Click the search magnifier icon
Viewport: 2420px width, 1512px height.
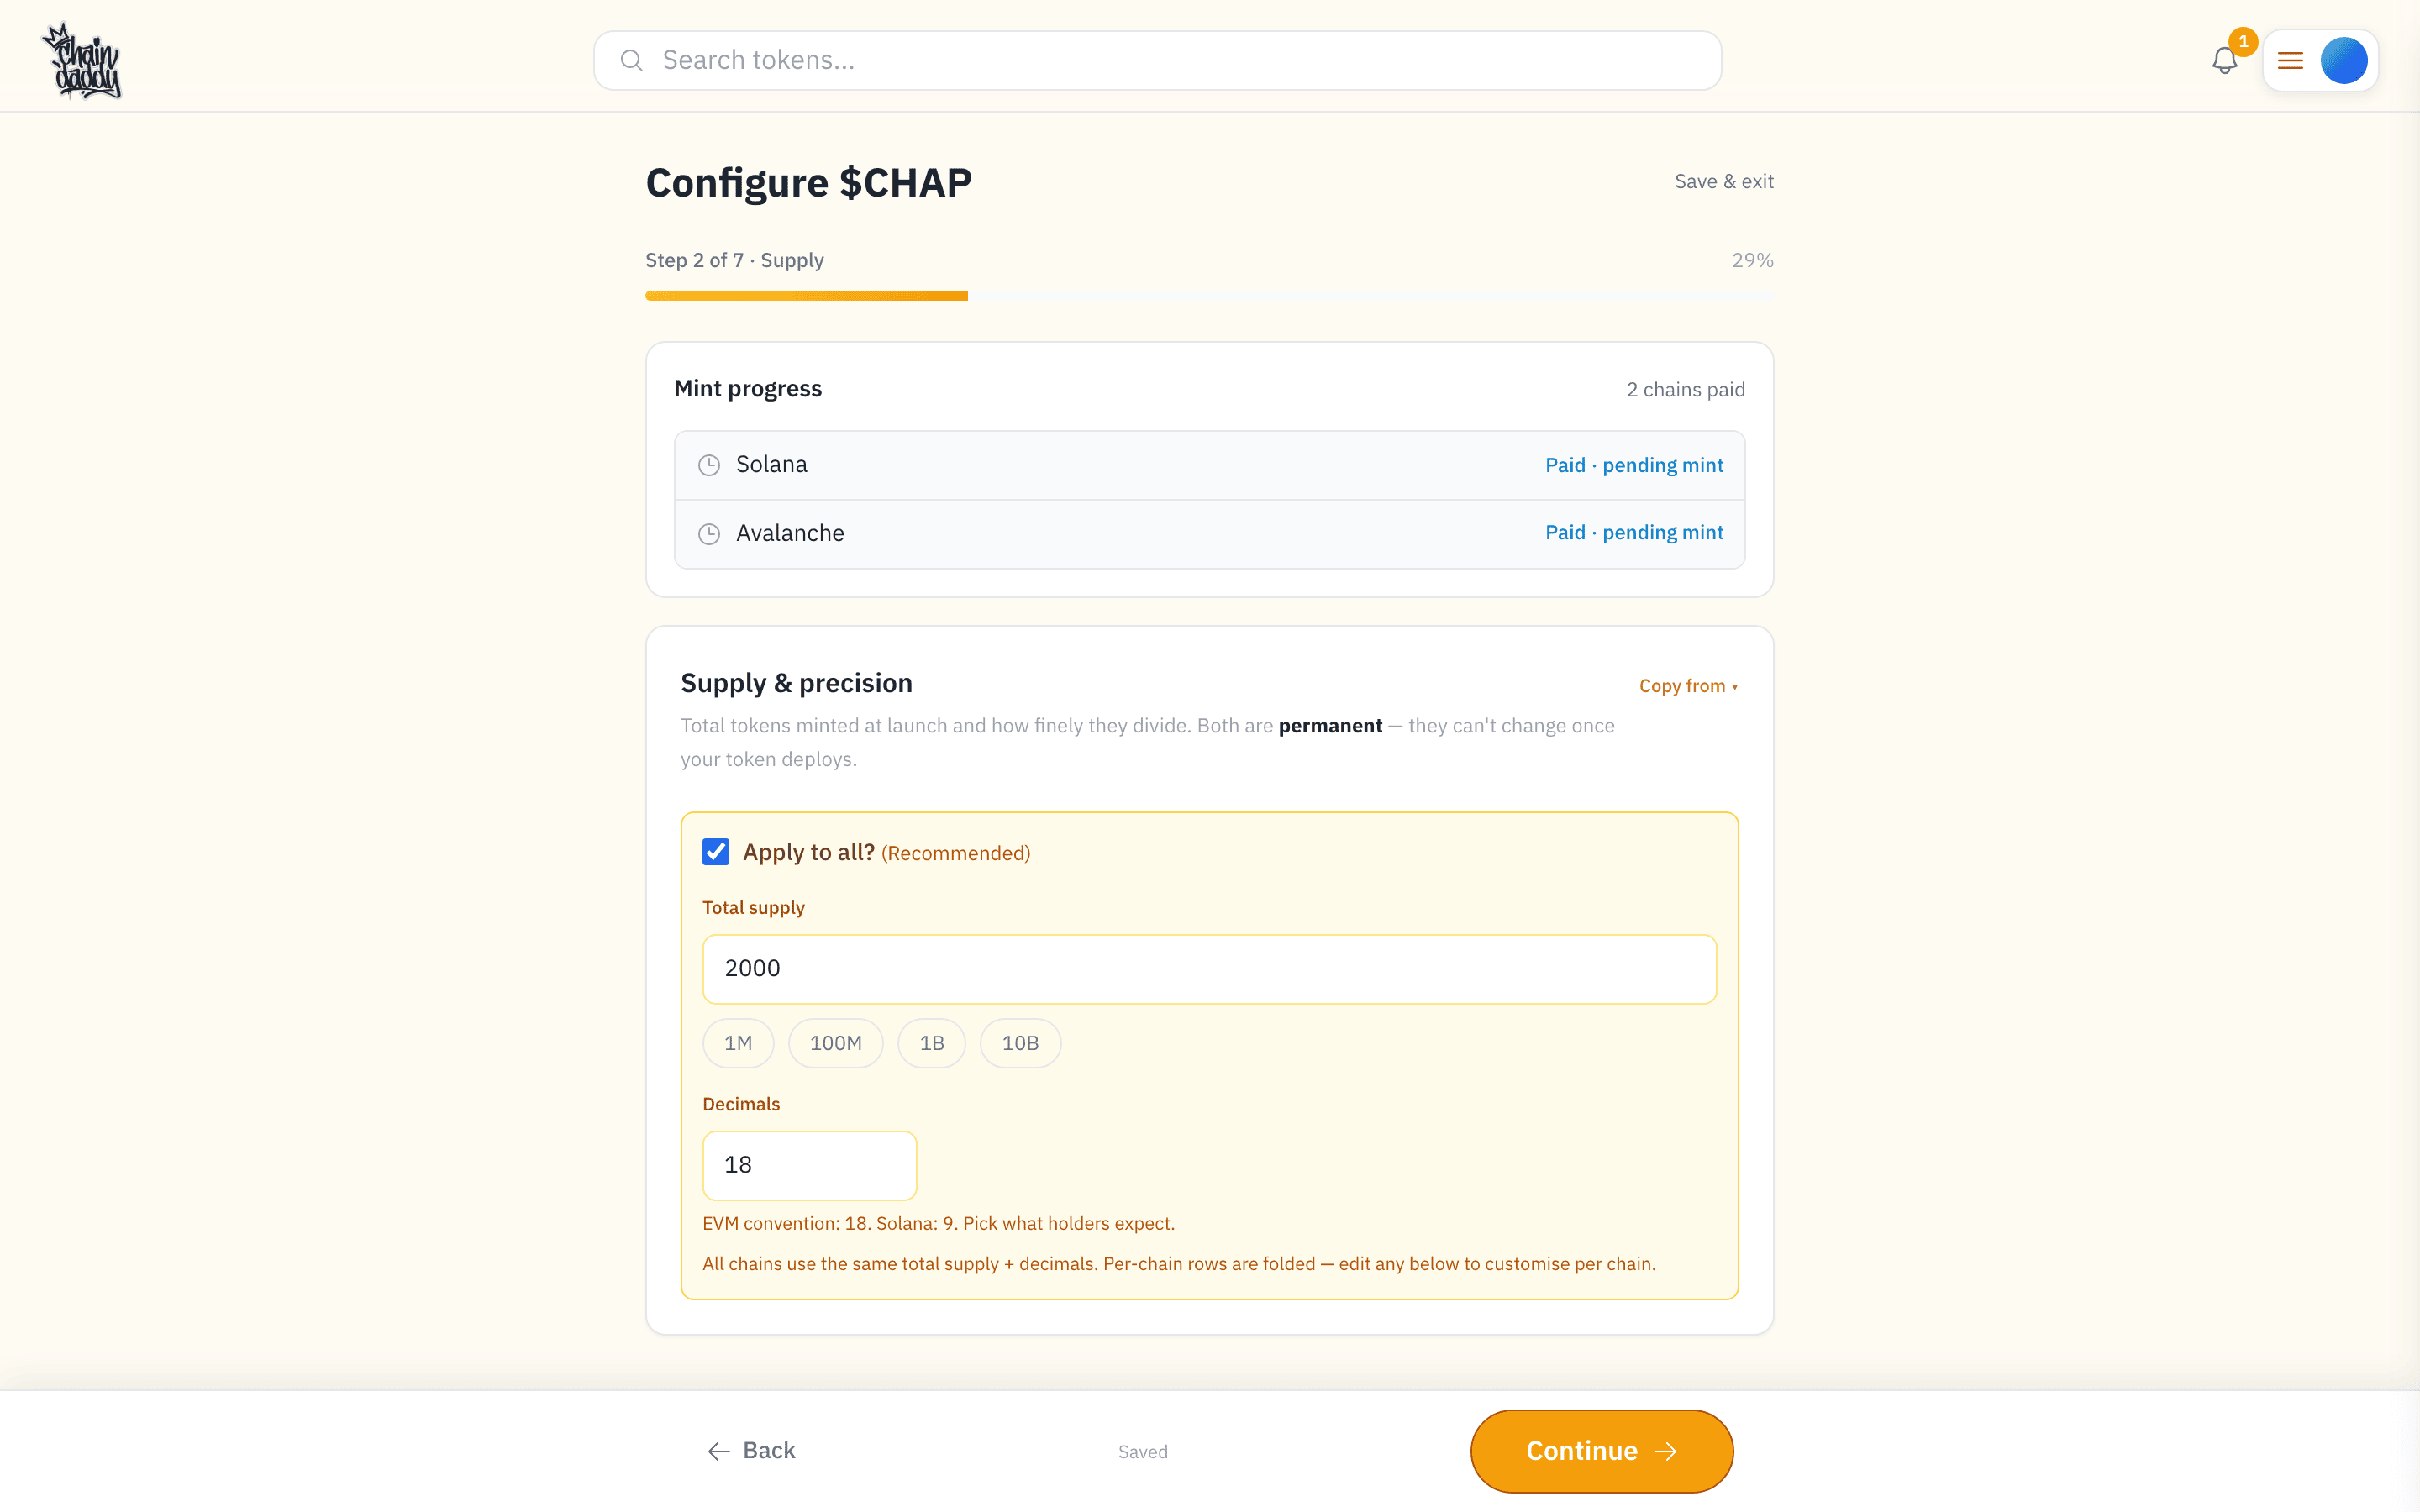[631, 61]
